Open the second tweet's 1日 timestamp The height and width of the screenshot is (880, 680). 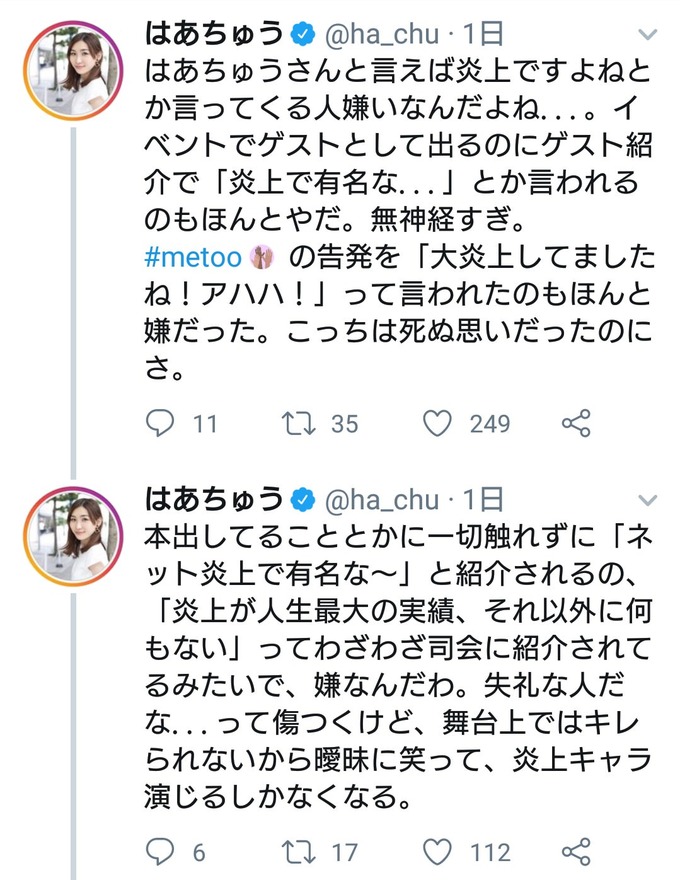(x=482, y=498)
